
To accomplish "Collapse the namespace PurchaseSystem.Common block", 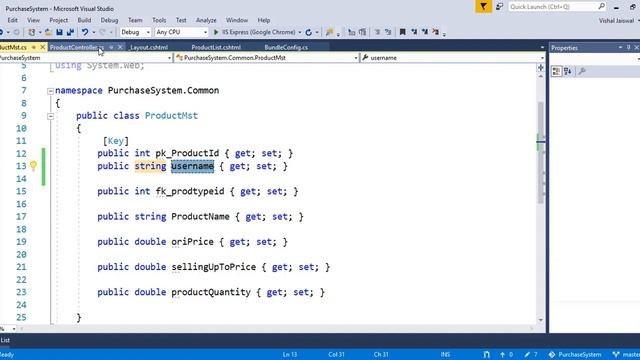I will click(x=50, y=91).
